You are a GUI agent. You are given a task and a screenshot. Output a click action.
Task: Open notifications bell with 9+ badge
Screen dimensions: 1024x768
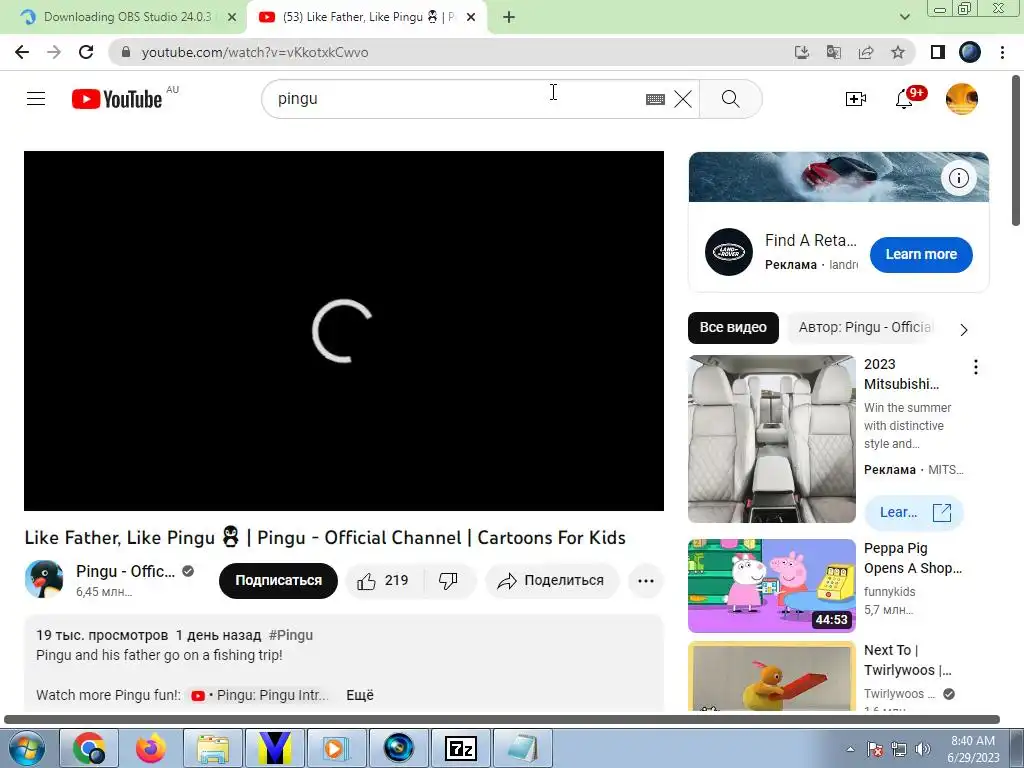[904, 99]
